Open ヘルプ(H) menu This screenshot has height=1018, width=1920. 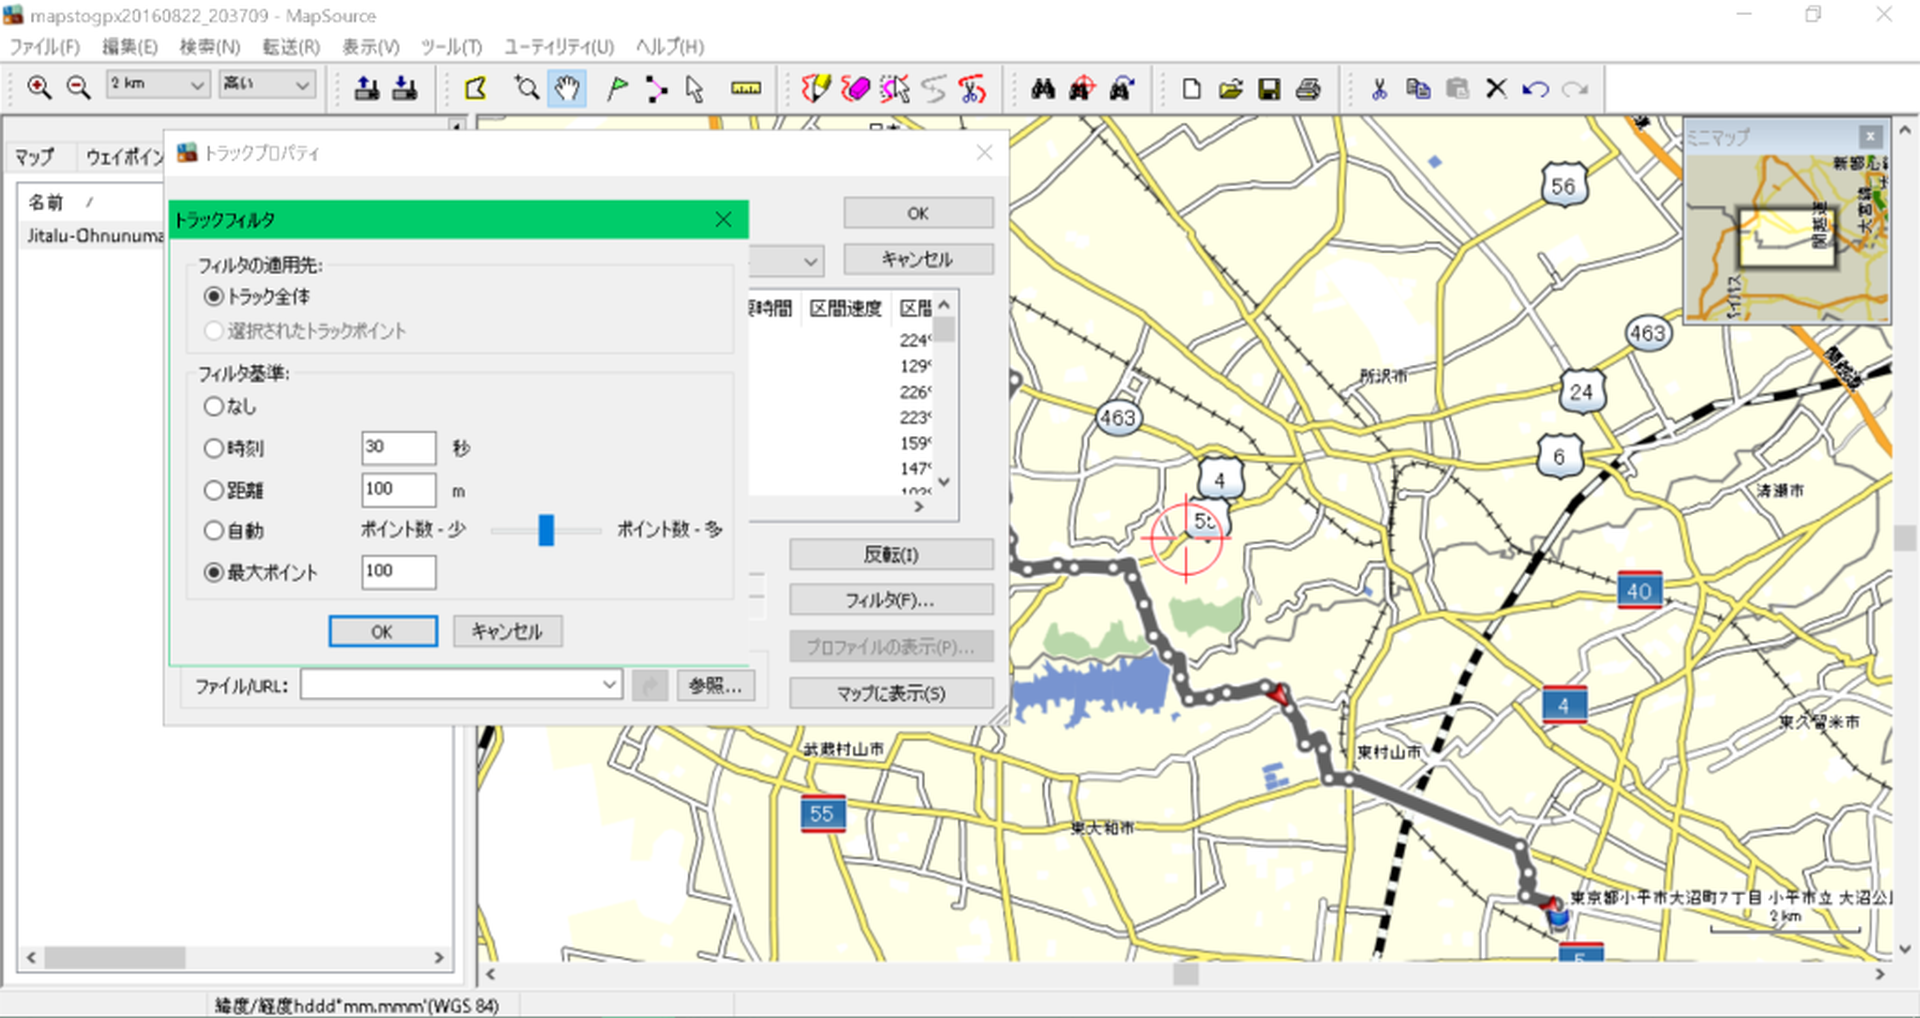click(670, 46)
